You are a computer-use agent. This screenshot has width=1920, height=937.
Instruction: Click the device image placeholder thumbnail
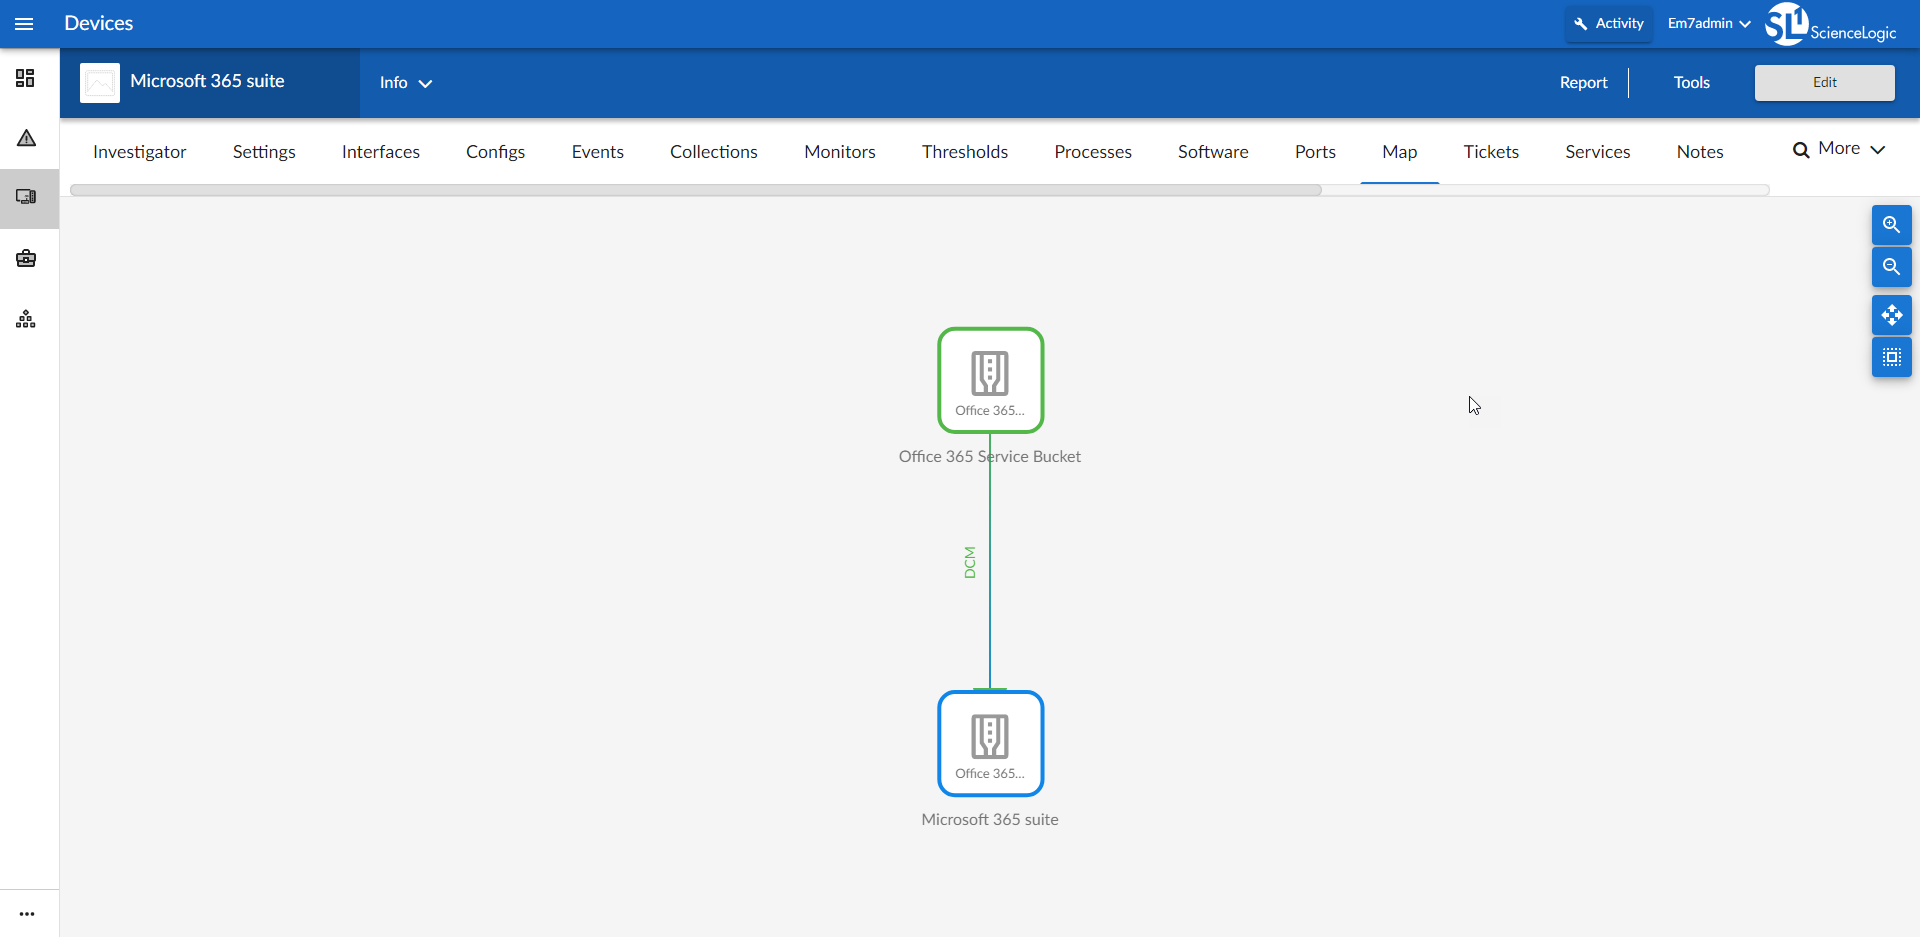coord(100,83)
